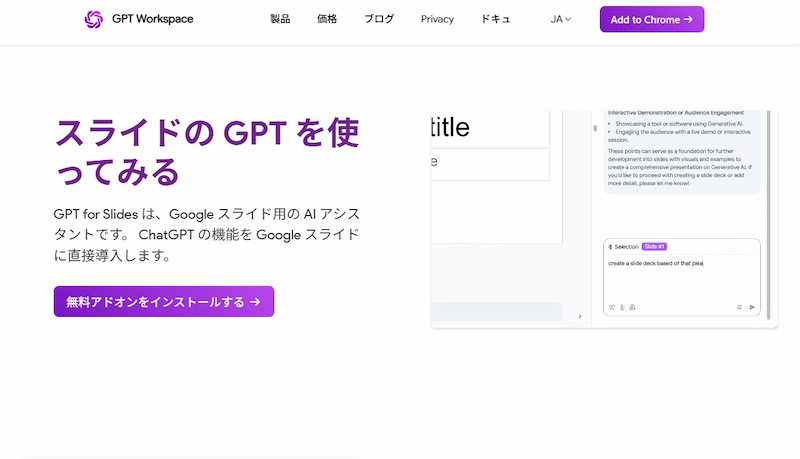Click the スライドの GPT を使ってみる heading
Viewport: 800px width, 459px height.
[207, 152]
